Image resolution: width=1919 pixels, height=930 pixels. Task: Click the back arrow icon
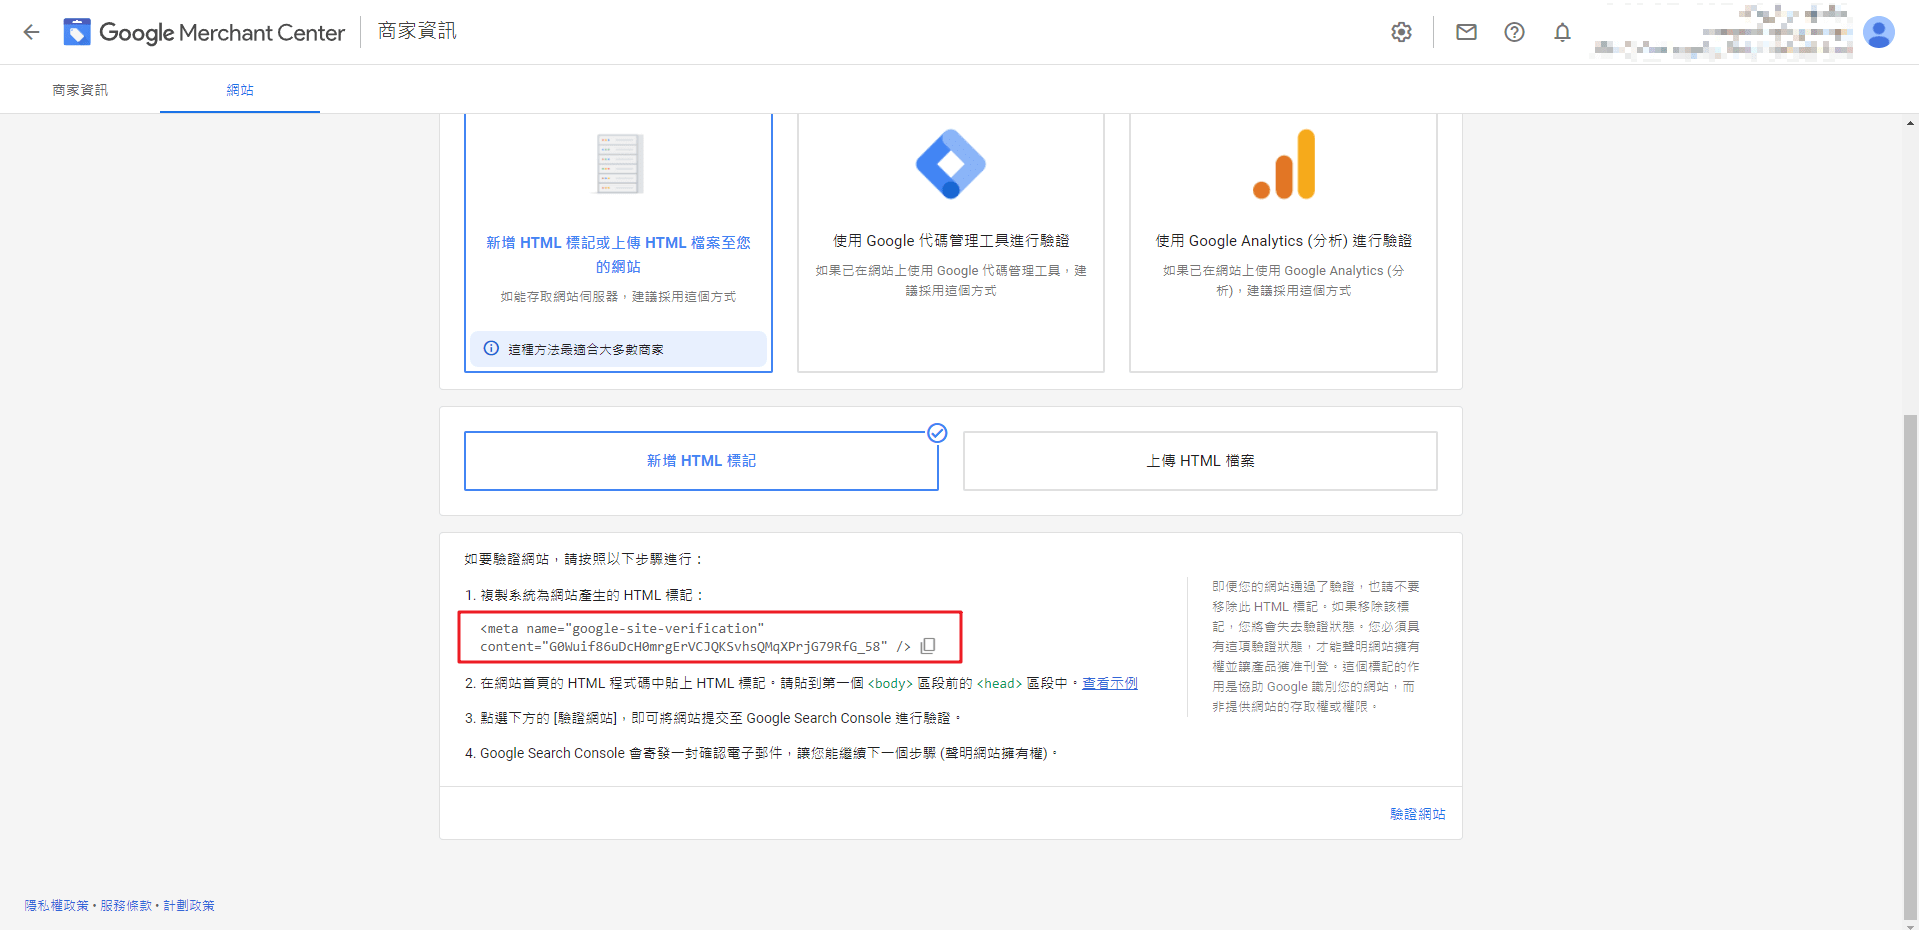point(31,32)
